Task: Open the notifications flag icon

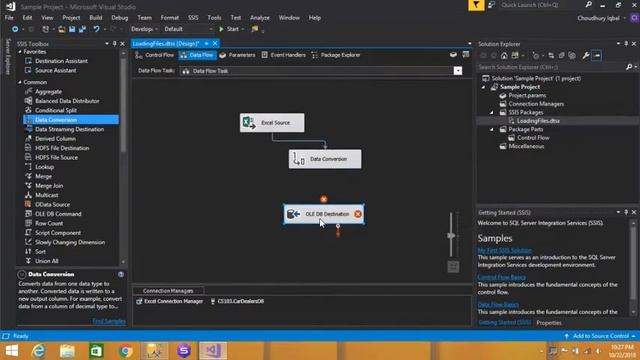Action: pos(476,5)
